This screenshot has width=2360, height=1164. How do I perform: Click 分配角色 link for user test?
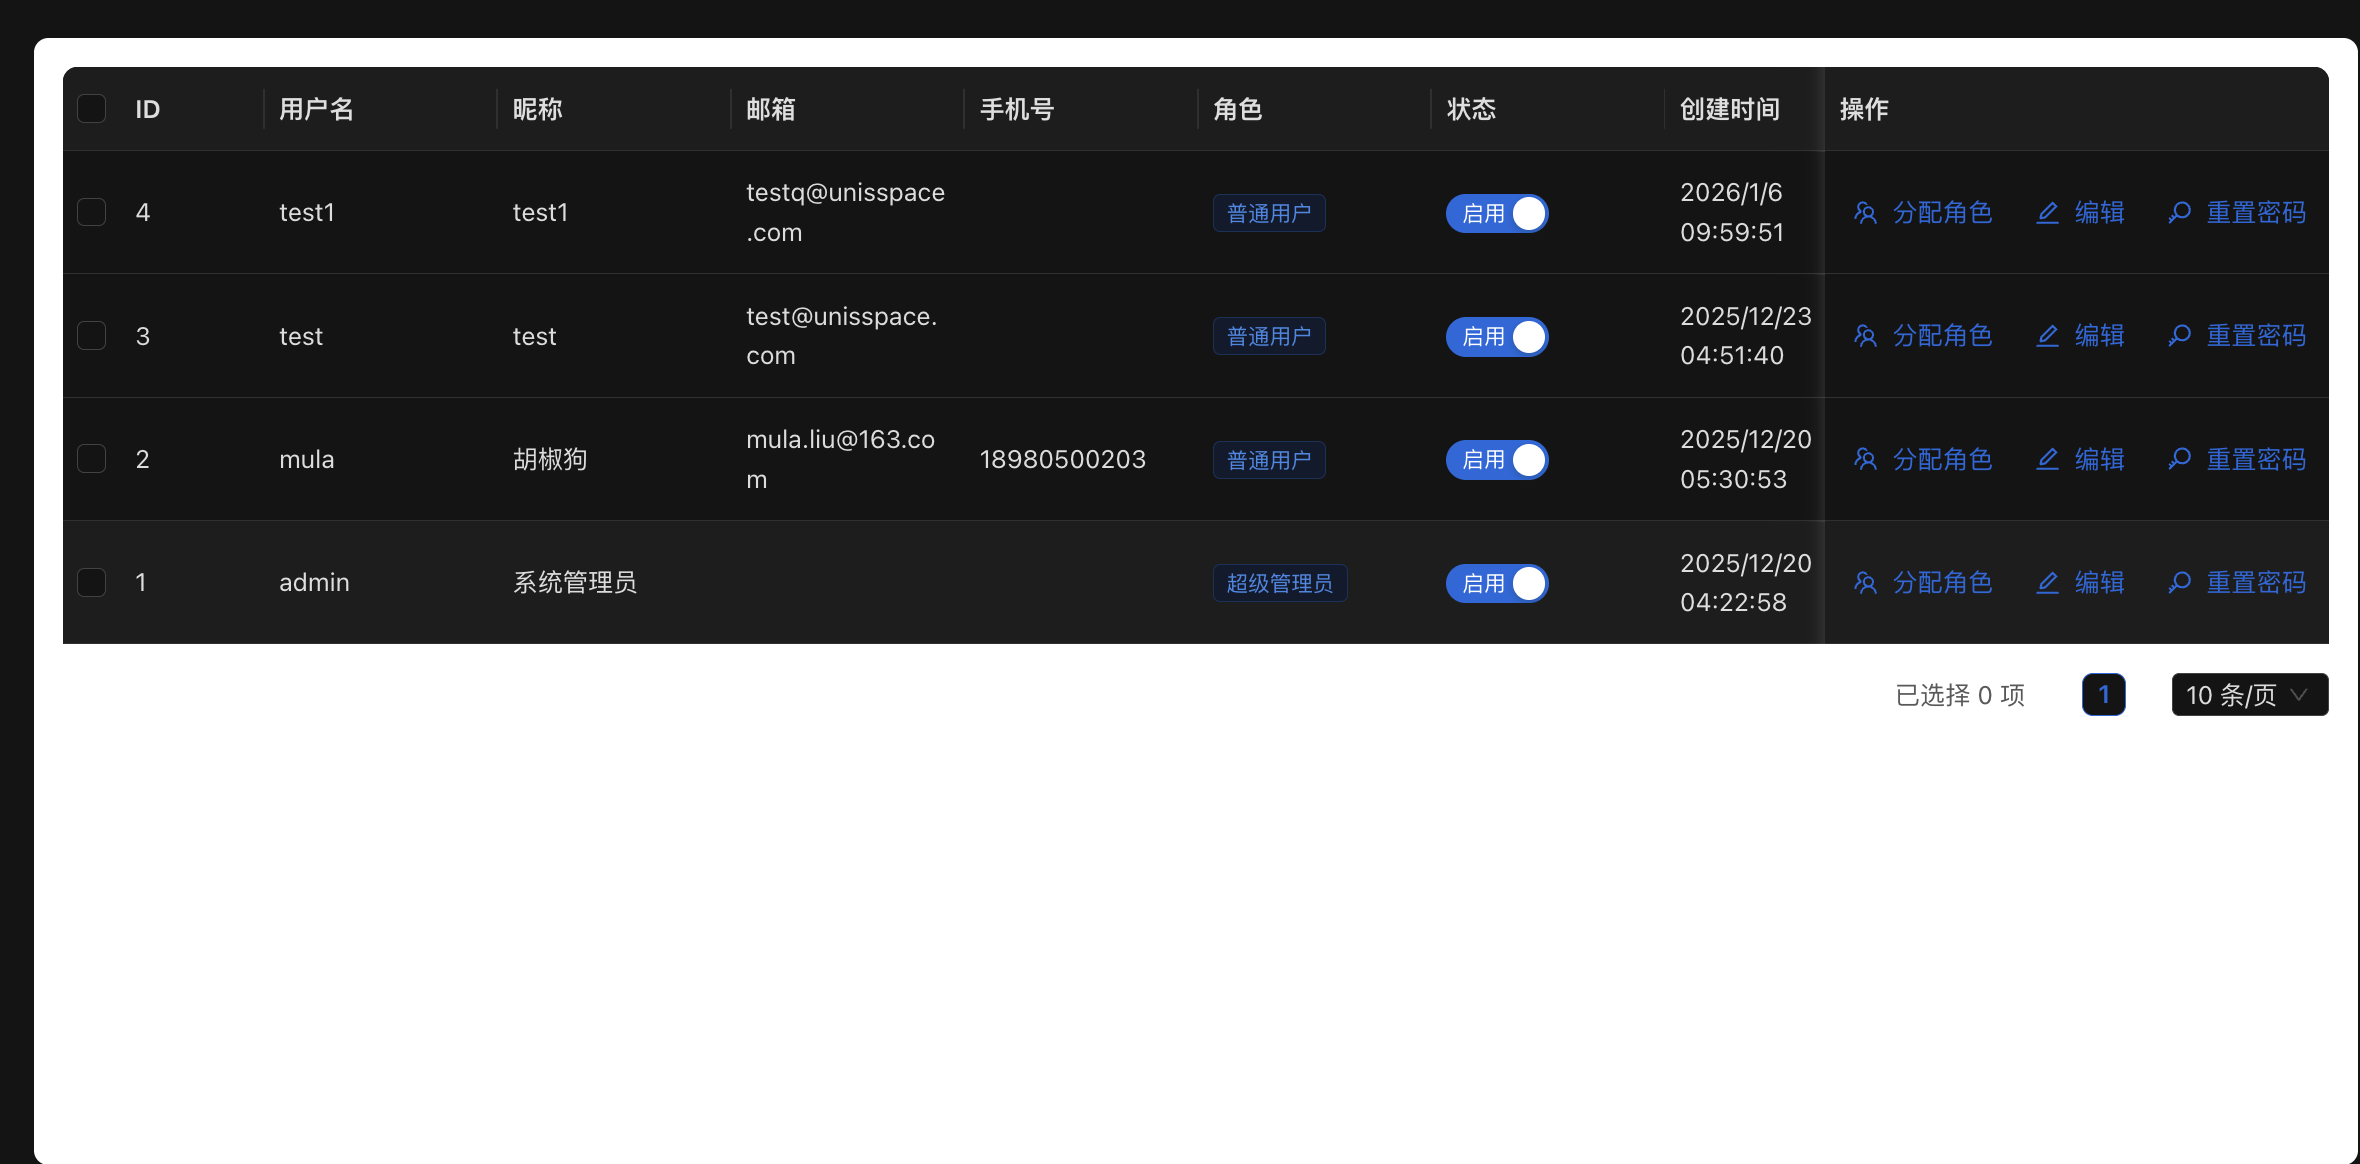coord(1942,336)
